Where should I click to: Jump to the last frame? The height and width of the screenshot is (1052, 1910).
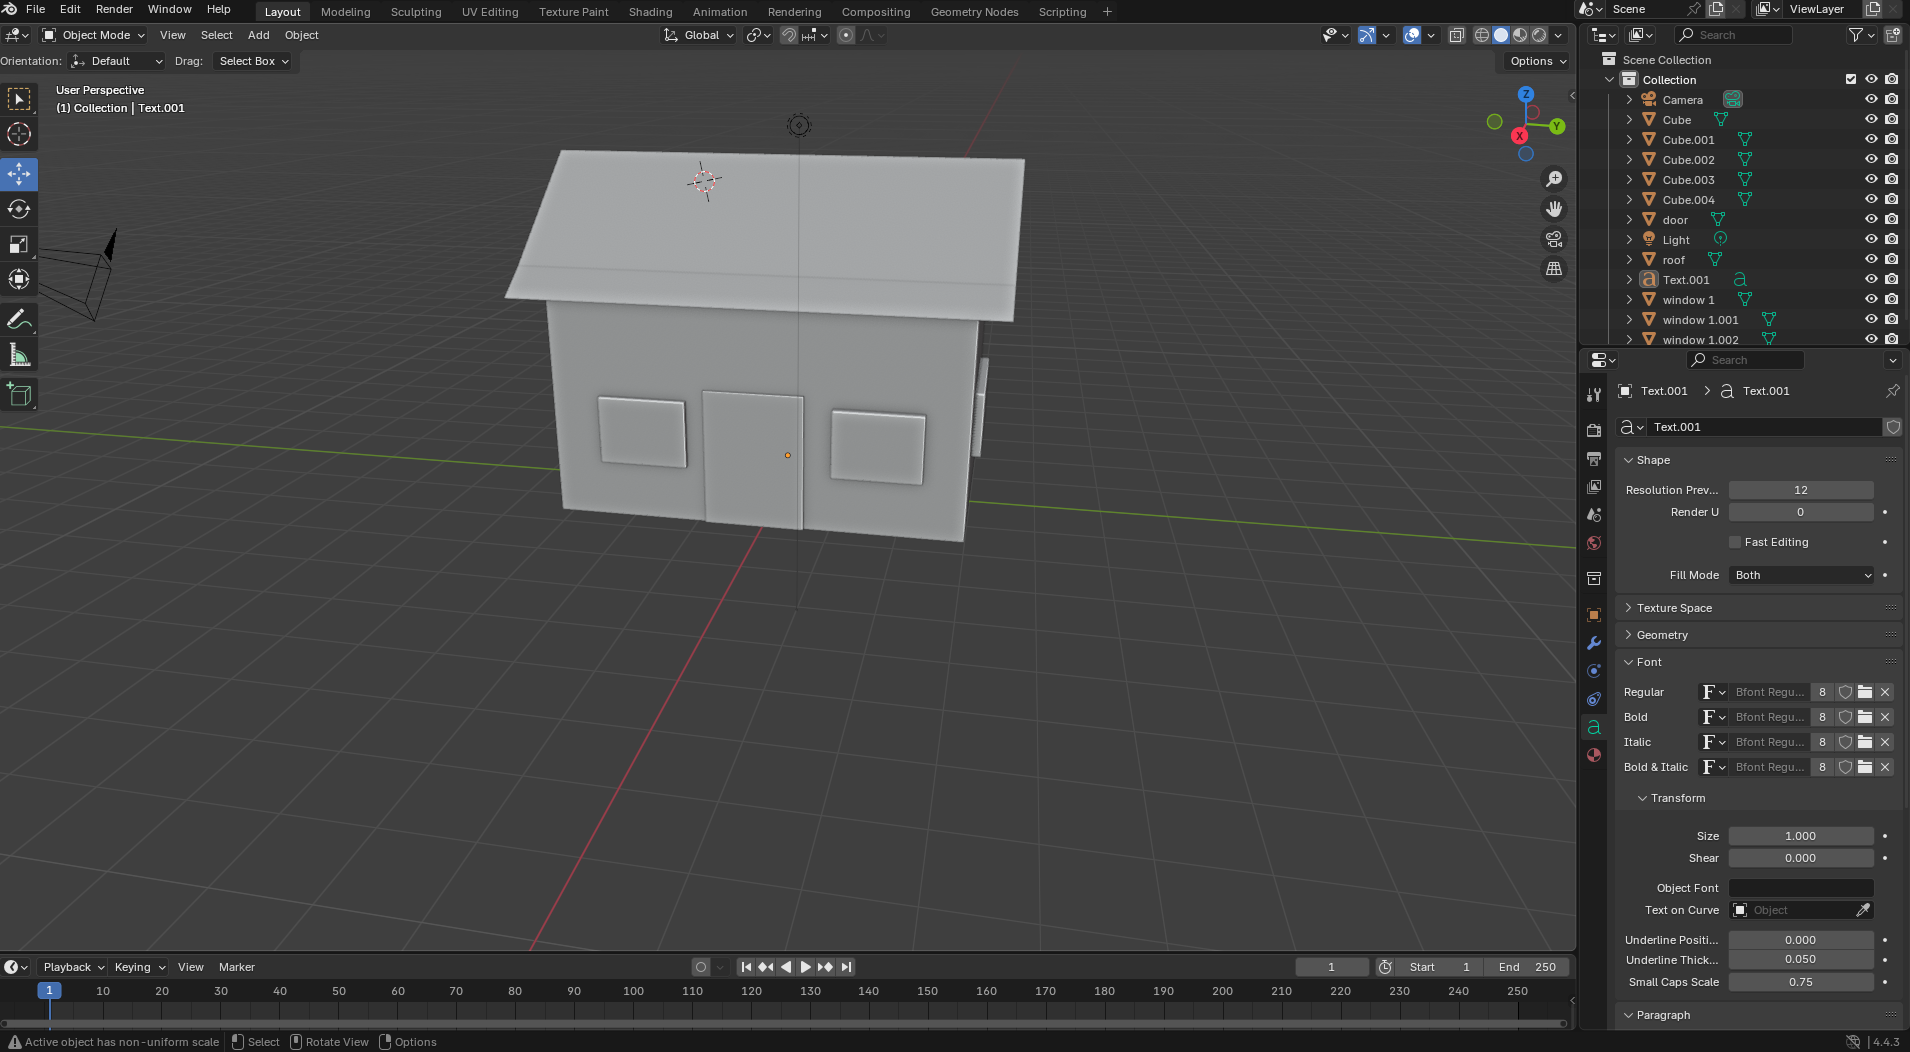point(846,967)
